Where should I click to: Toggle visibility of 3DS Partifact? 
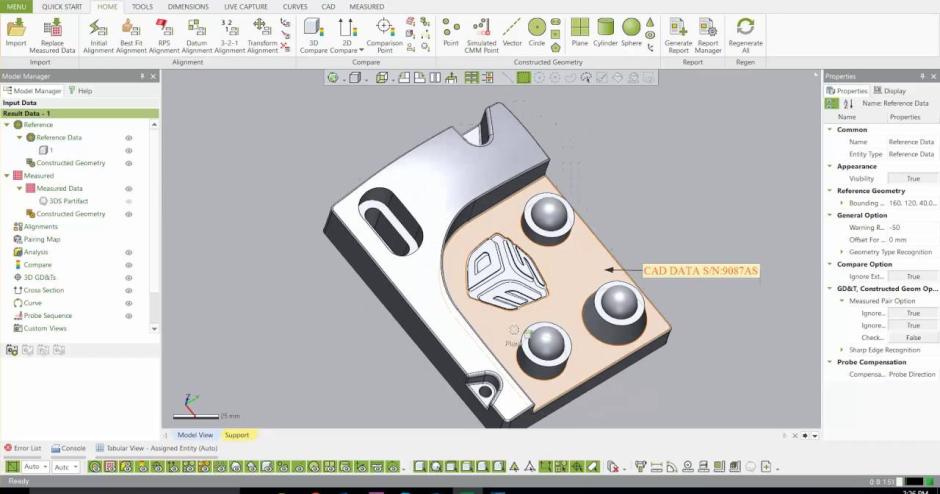pyautogui.click(x=128, y=201)
